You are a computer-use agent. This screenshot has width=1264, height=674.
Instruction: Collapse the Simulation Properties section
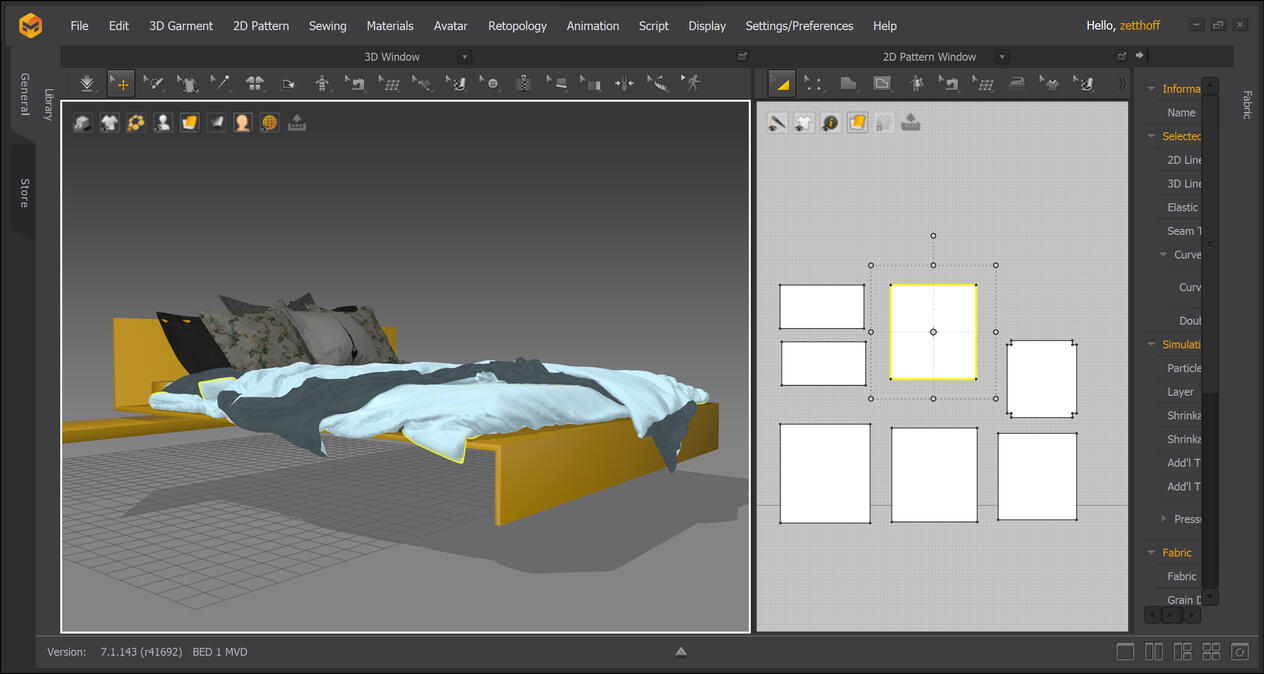click(1152, 344)
